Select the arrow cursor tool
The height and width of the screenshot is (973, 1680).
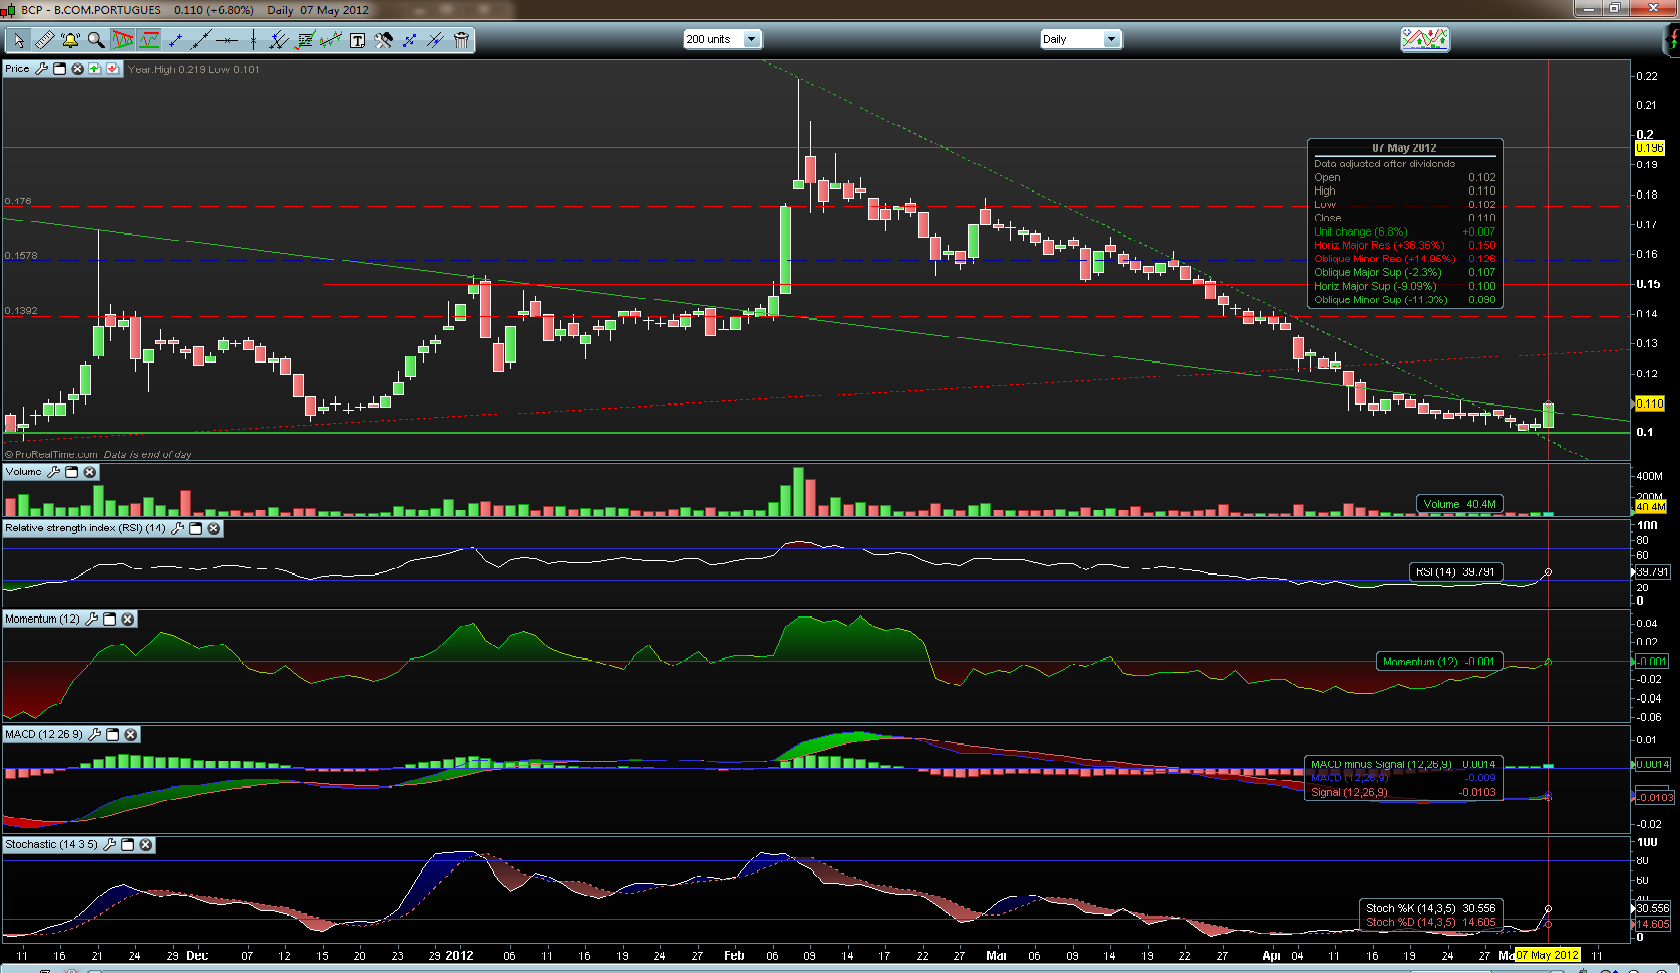[x=18, y=40]
